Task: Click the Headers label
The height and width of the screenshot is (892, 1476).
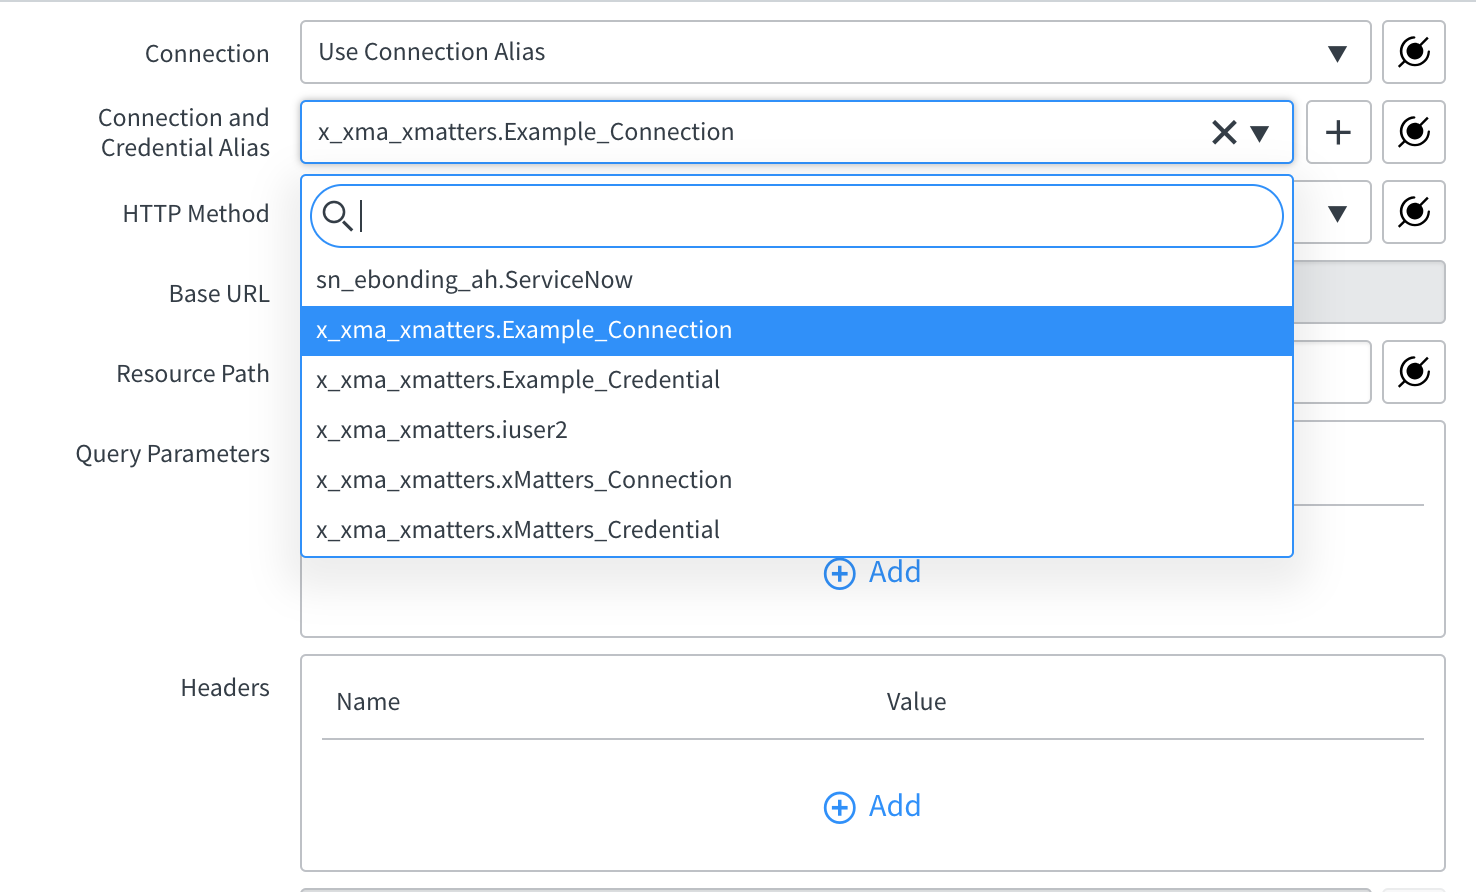Action: [x=225, y=688]
